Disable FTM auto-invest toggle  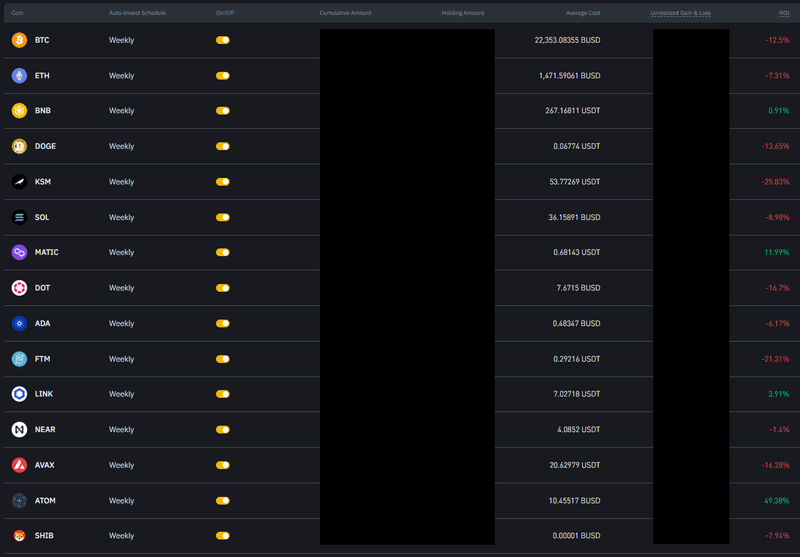tap(223, 359)
